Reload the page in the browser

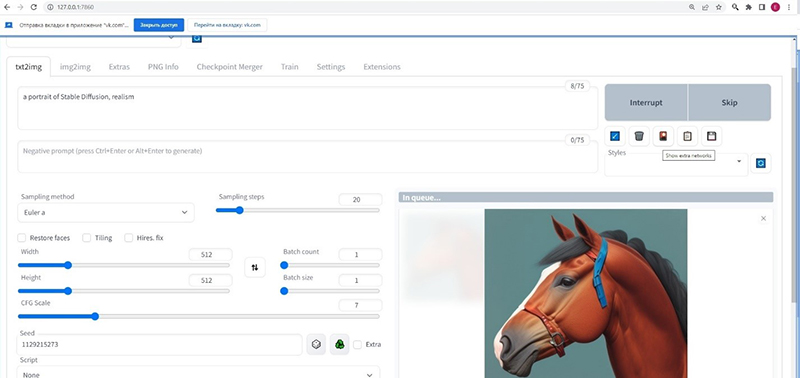coord(34,7)
